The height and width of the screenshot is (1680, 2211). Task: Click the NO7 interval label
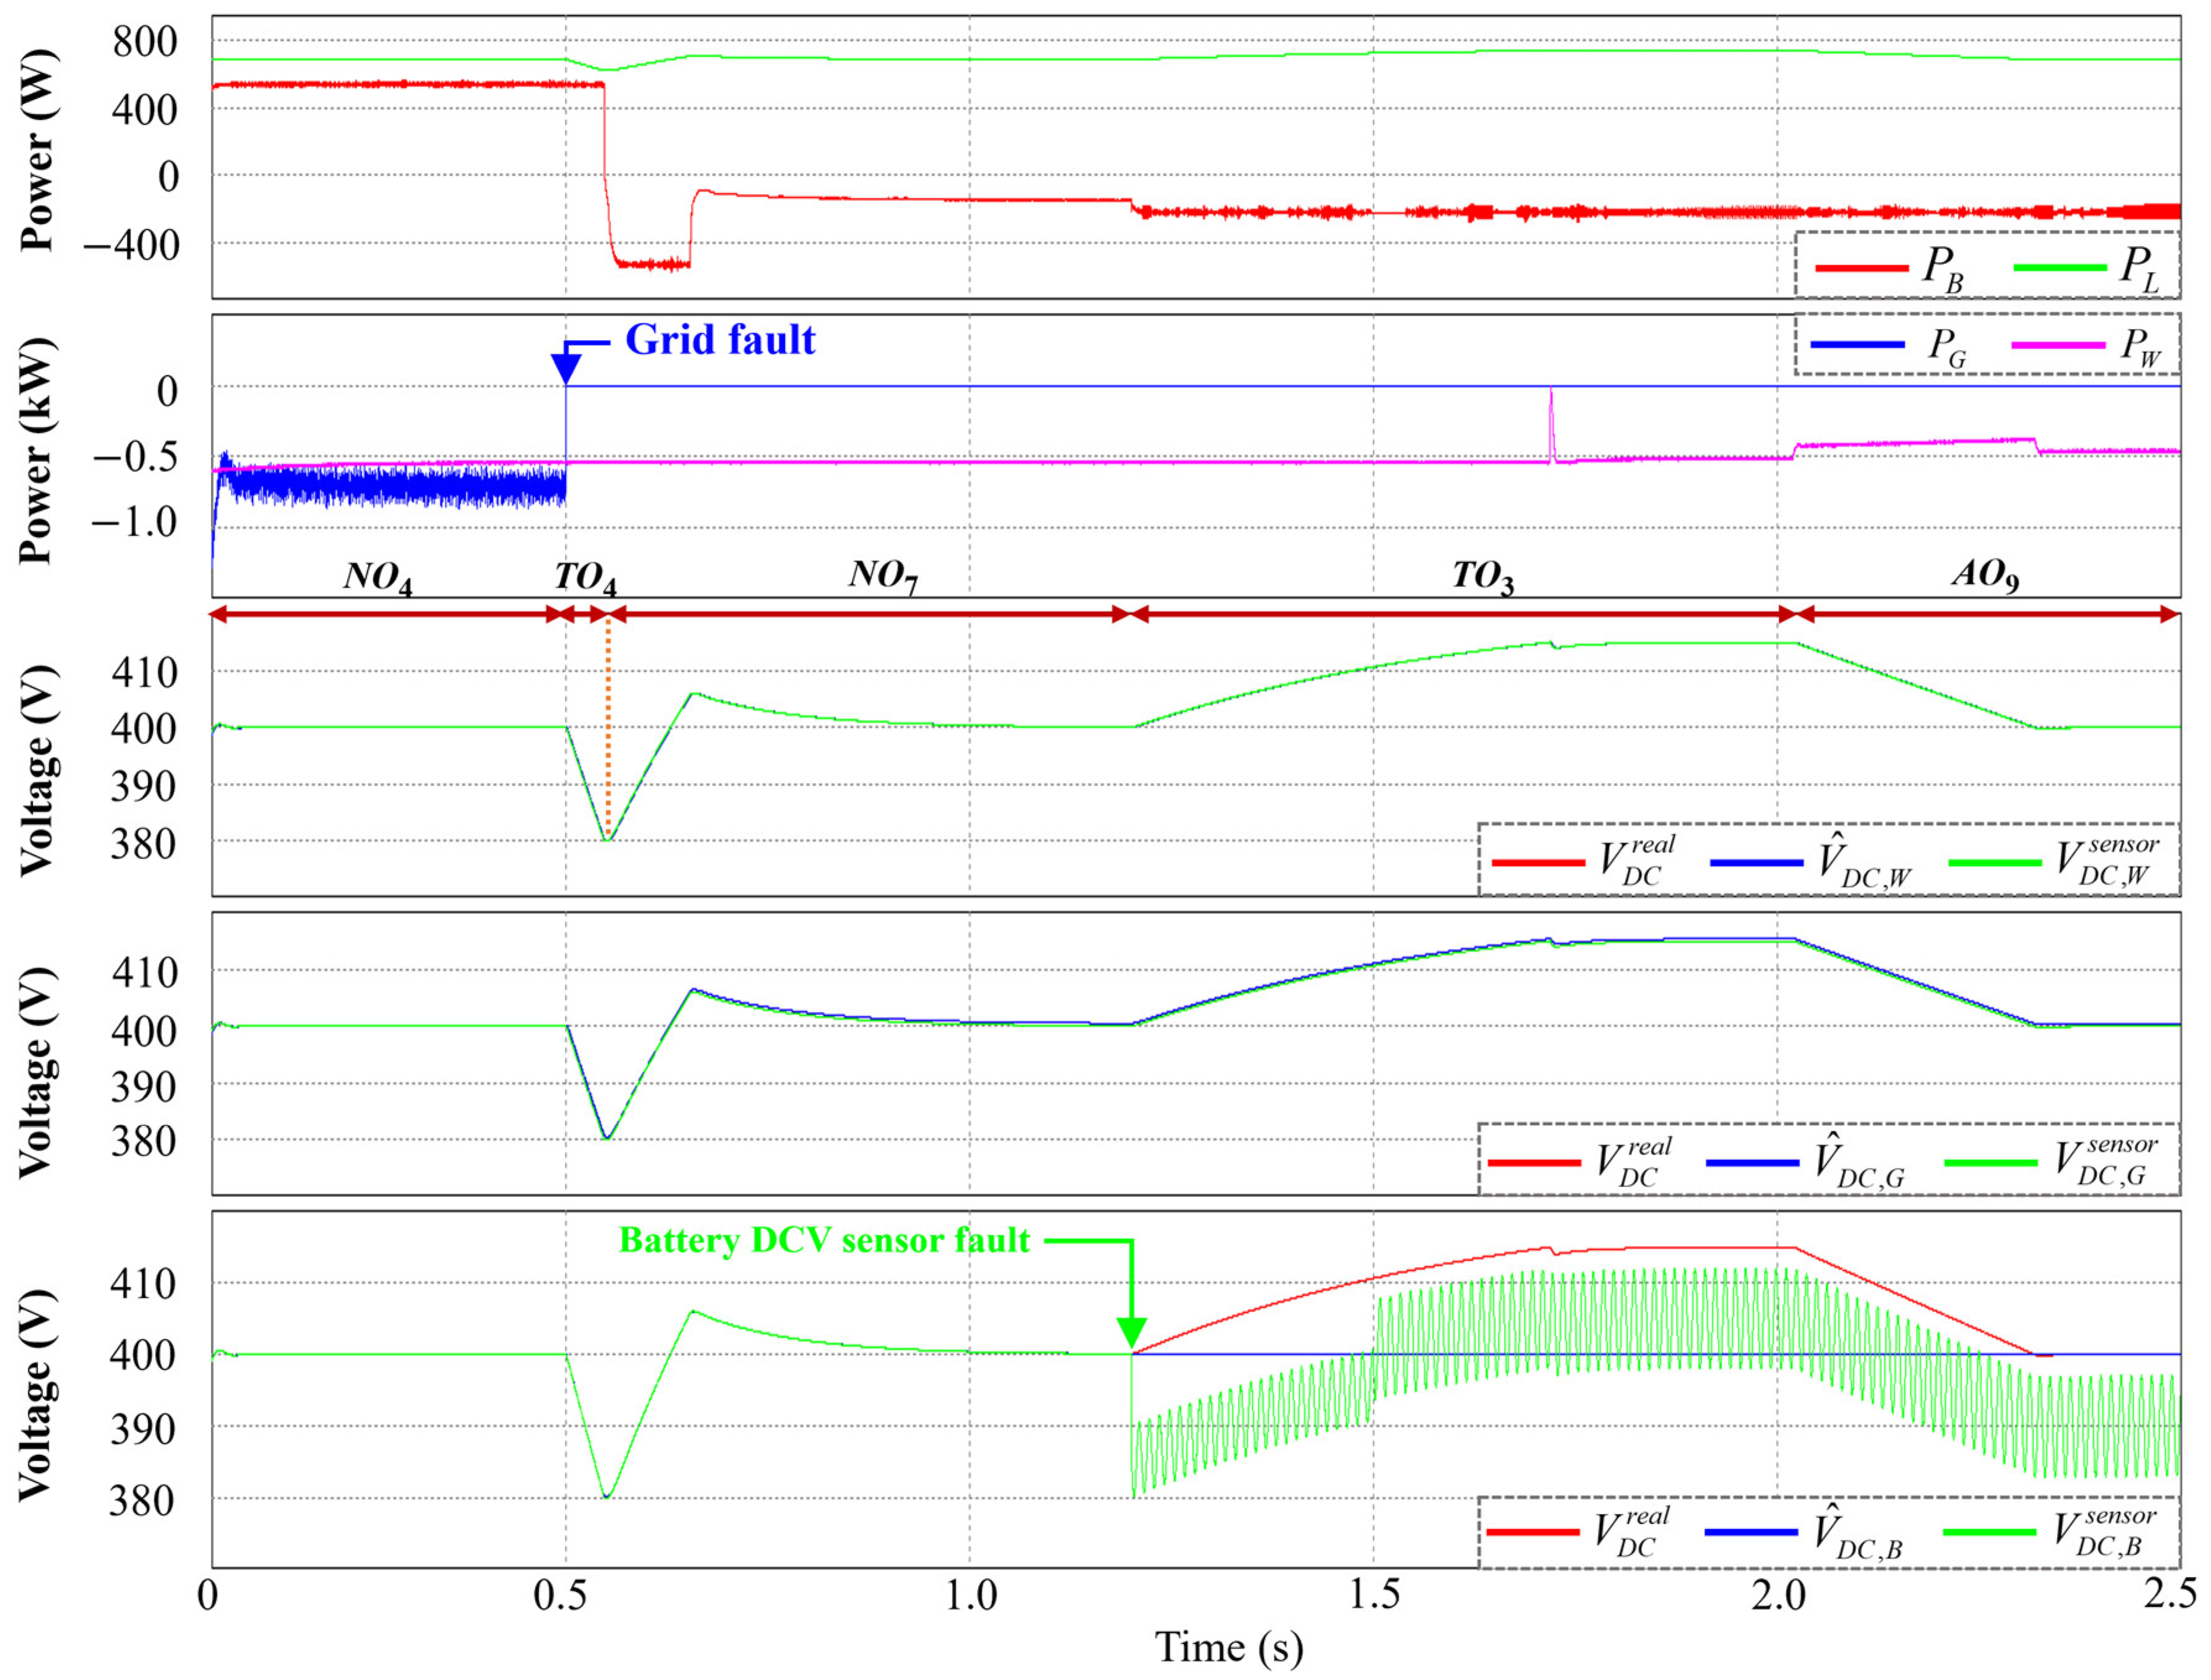(883, 575)
